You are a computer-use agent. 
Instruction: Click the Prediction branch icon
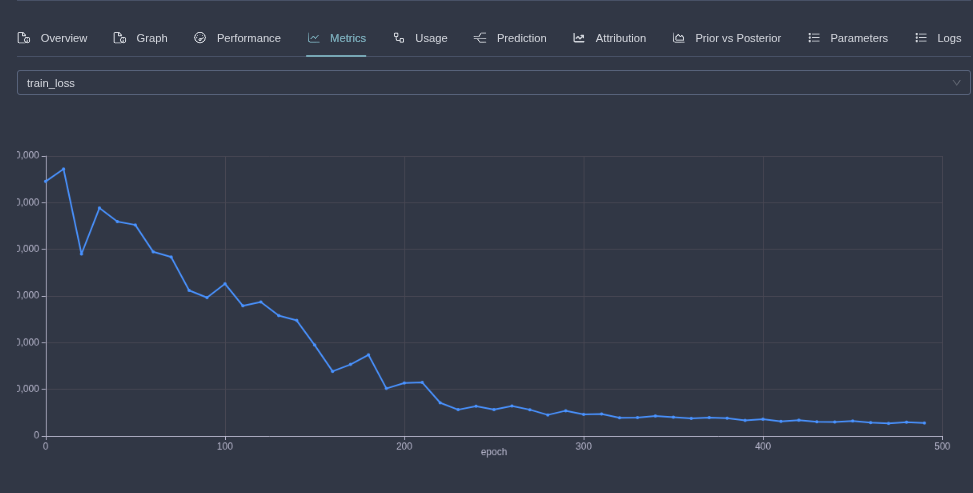[480, 38]
